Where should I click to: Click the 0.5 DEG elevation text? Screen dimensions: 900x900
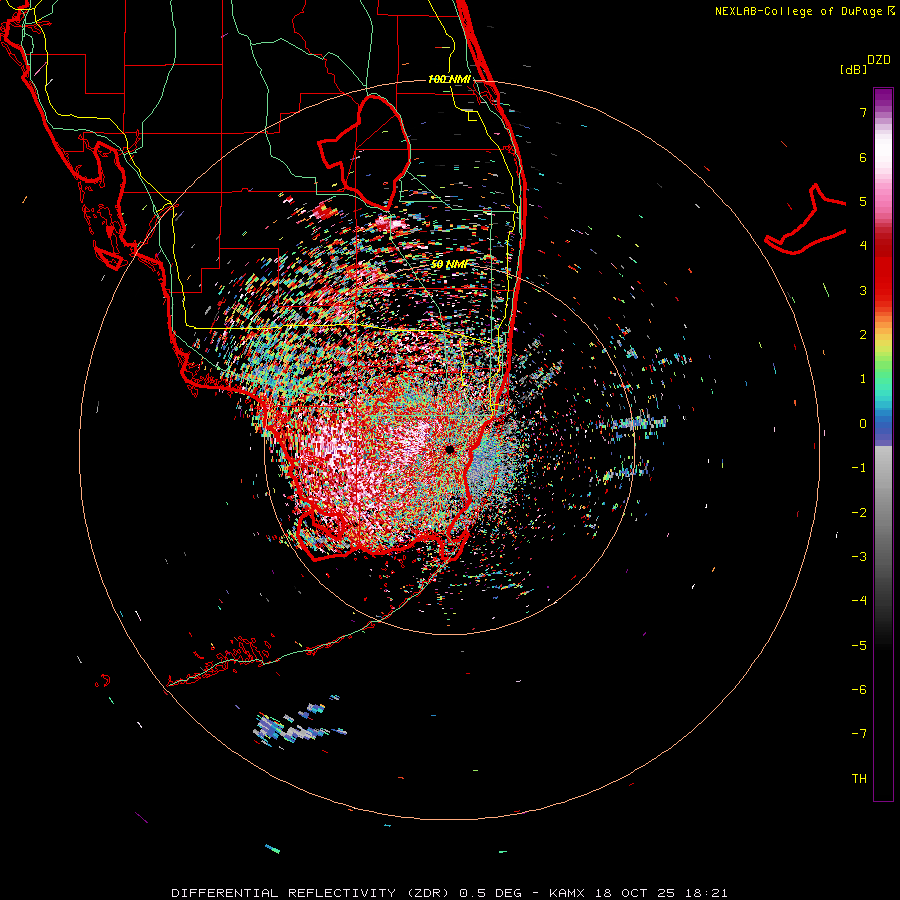coord(490,893)
